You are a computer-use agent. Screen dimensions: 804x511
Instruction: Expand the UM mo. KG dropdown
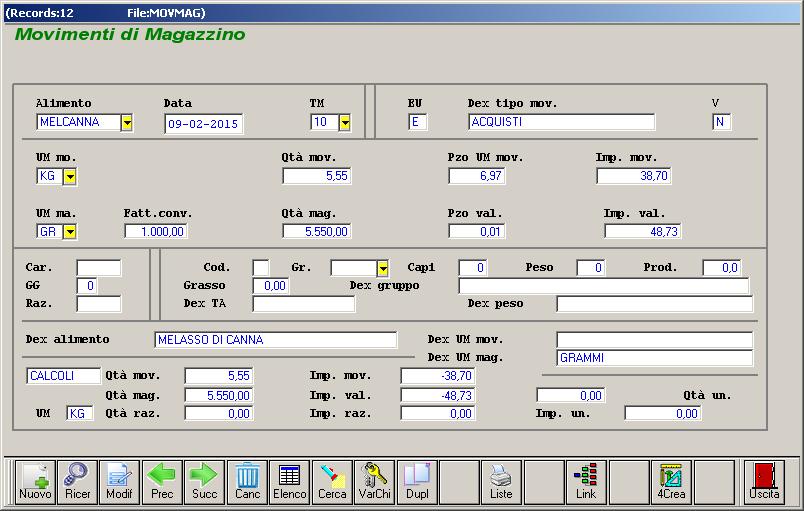pos(70,176)
